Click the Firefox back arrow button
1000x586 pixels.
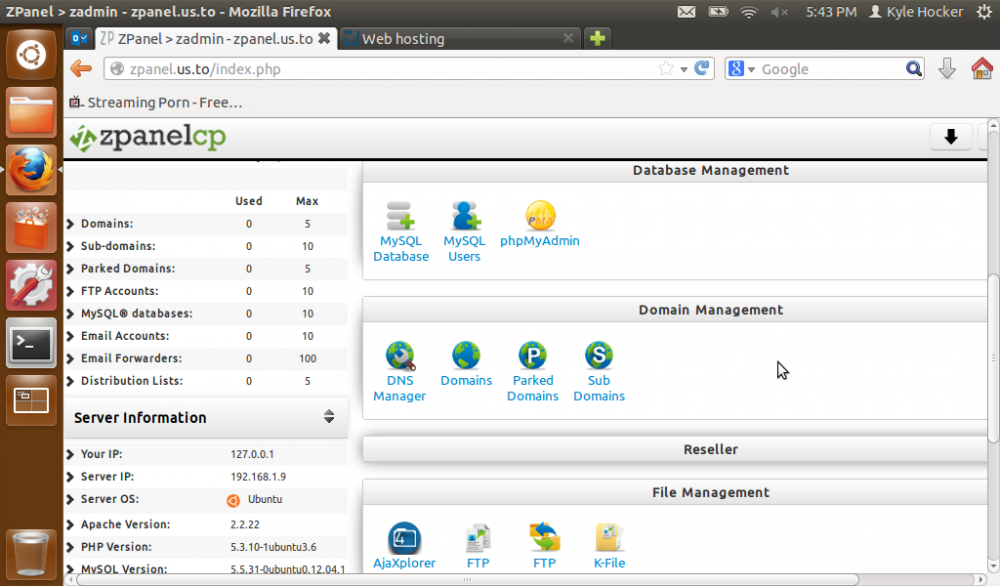82,69
